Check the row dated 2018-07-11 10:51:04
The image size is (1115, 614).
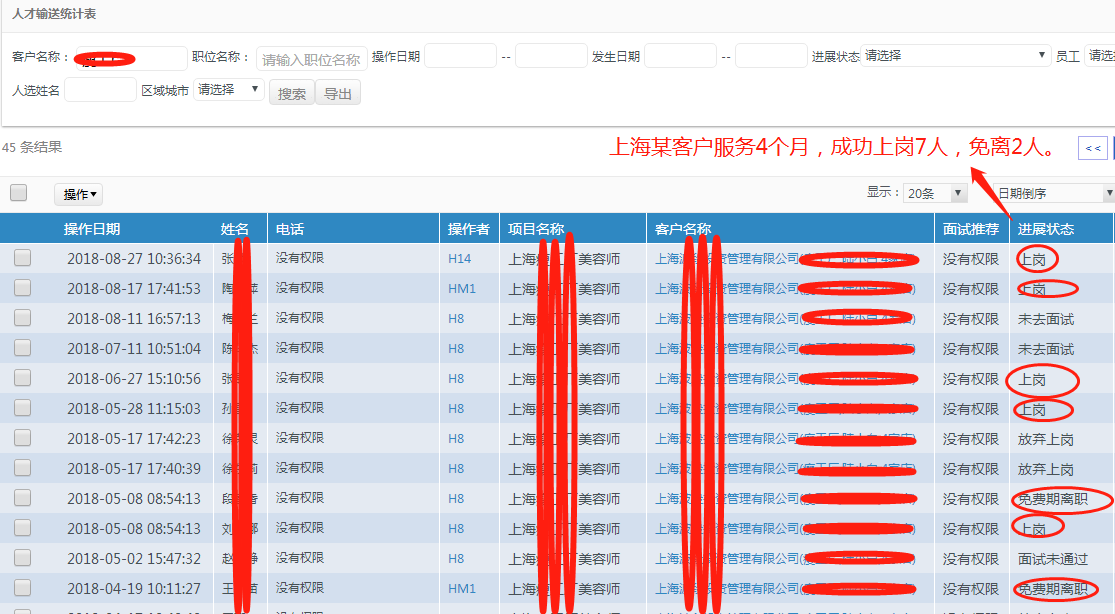pyautogui.click(x=23, y=347)
